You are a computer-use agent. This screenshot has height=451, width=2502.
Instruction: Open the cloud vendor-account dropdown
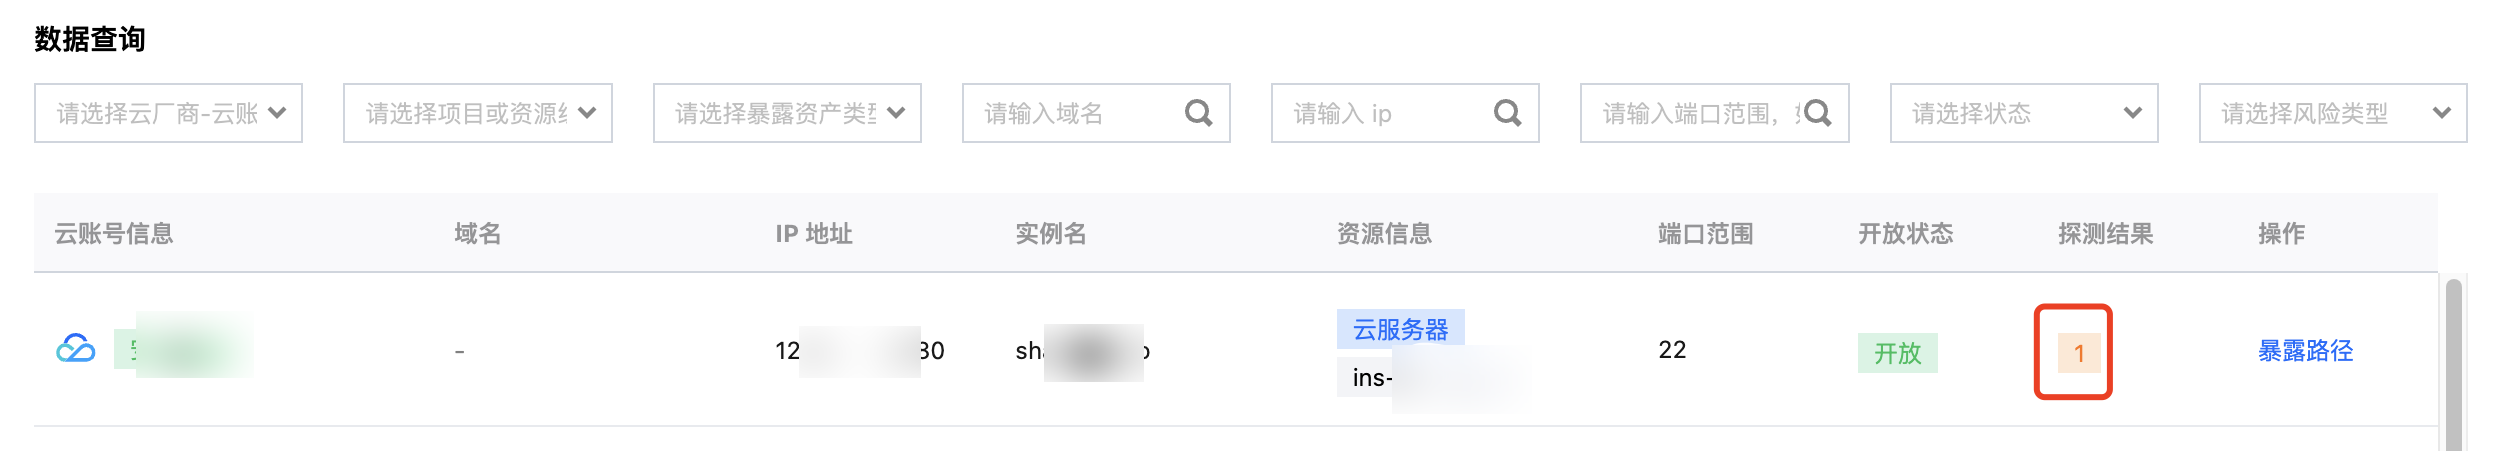(x=168, y=114)
